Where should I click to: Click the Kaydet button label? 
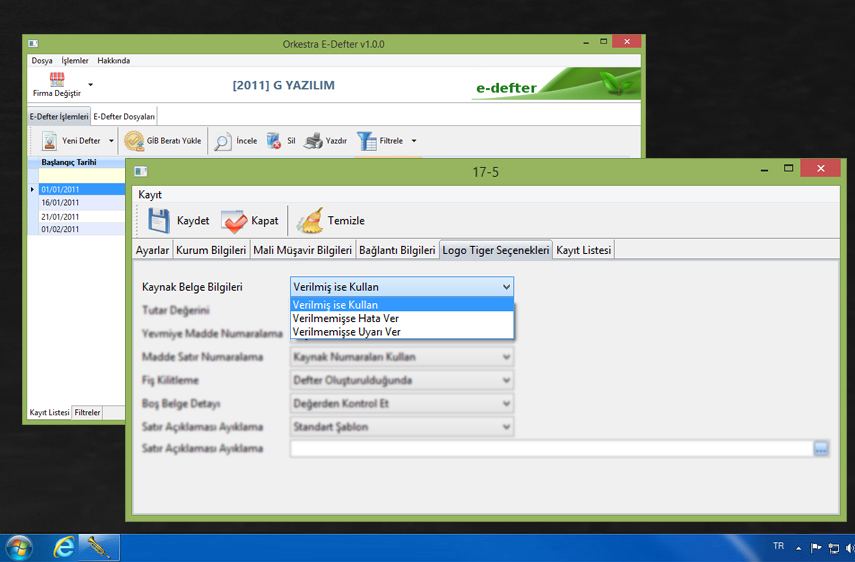coord(193,221)
